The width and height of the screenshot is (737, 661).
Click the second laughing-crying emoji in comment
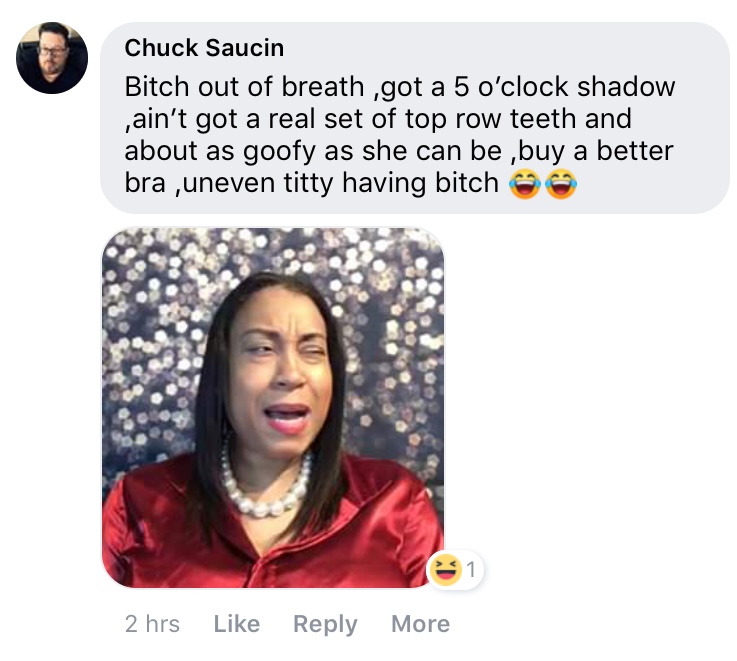point(561,184)
